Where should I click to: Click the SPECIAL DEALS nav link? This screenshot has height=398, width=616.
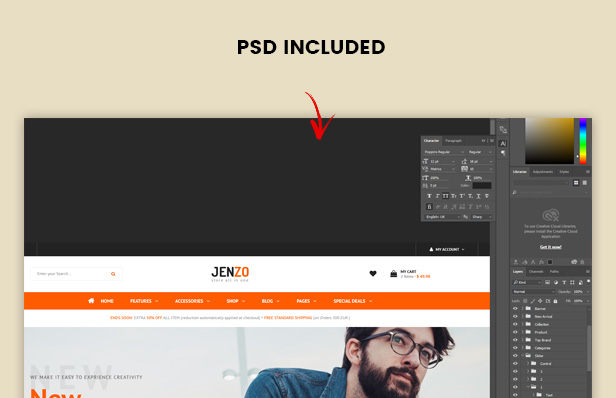(x=353, y=301)
